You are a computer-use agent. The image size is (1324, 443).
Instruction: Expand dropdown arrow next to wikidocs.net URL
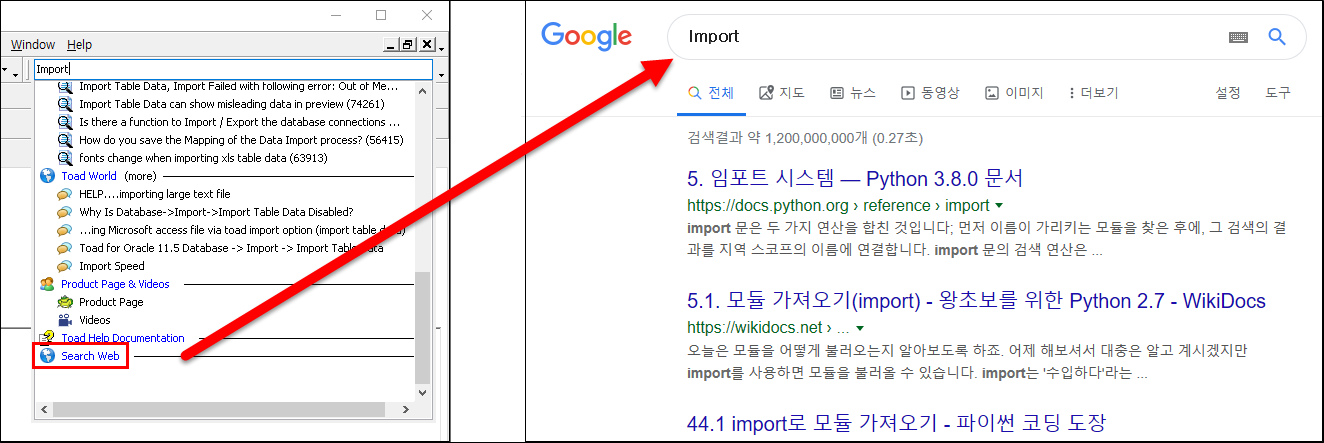(860, 328)
